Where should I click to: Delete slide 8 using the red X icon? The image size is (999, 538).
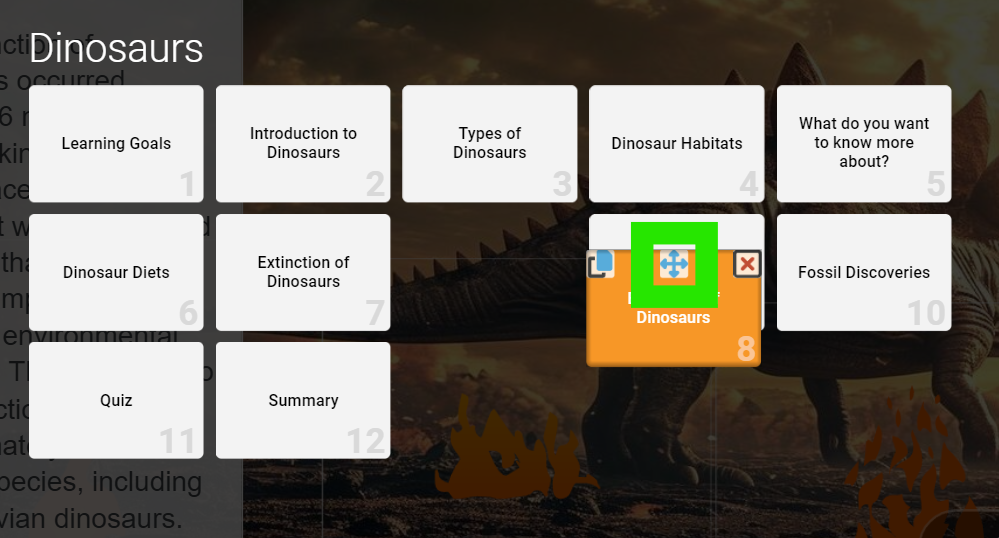[747, 264]
